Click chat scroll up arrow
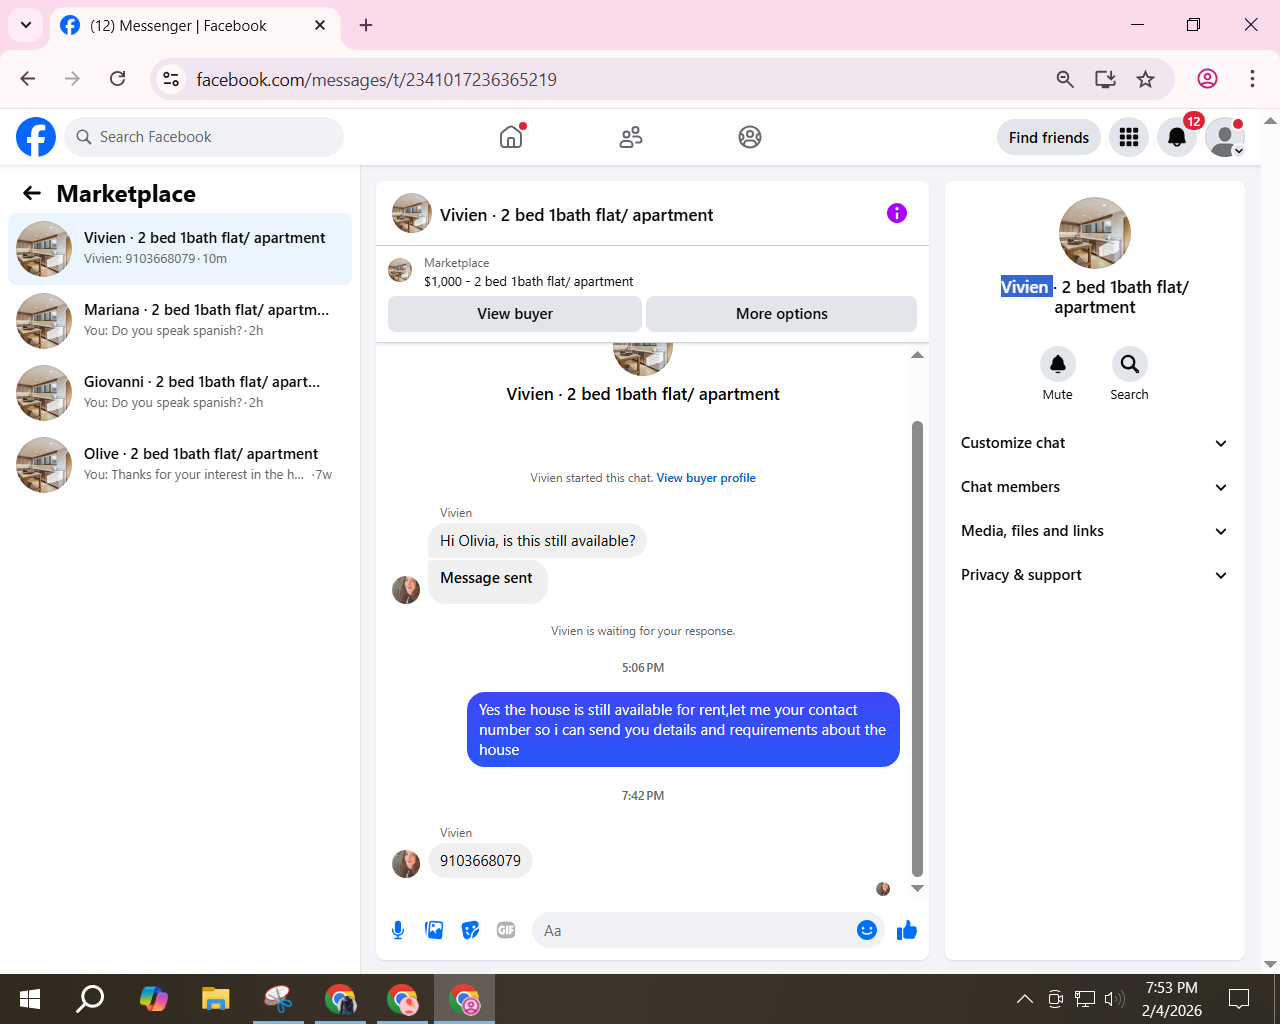Screen dimensions: 1280x1024 tap(917, 355)
